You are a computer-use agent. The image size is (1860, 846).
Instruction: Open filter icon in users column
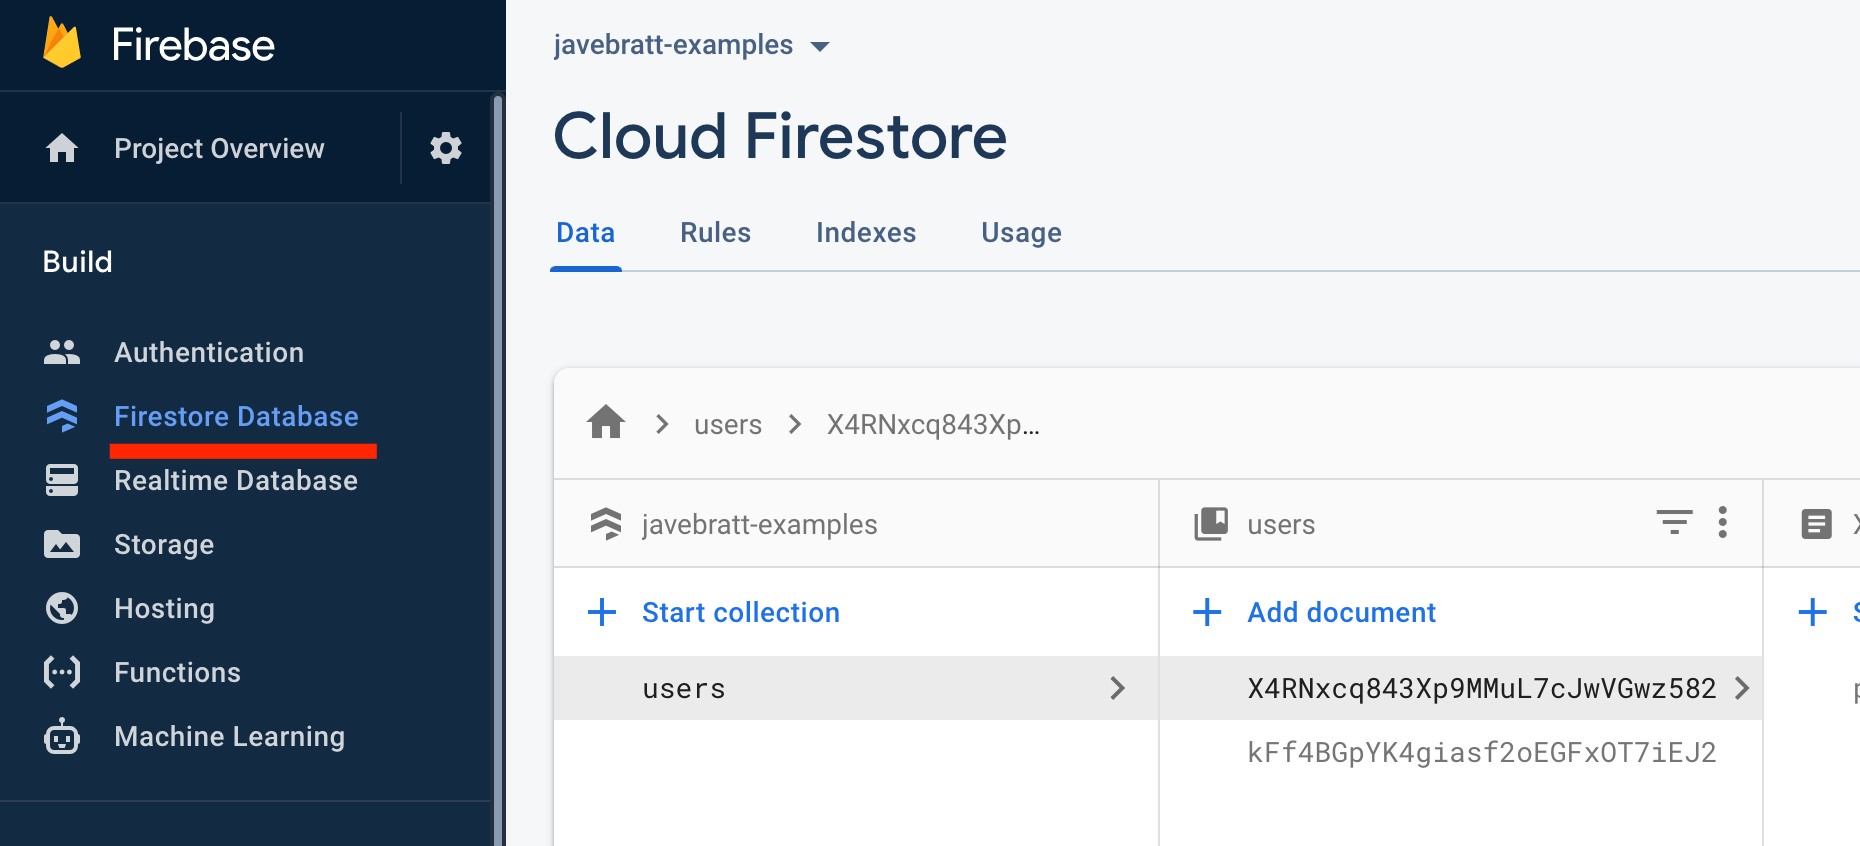1674,522
